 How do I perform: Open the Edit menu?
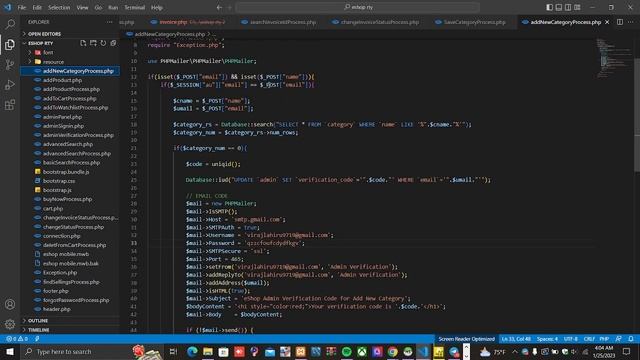[37, 7]
